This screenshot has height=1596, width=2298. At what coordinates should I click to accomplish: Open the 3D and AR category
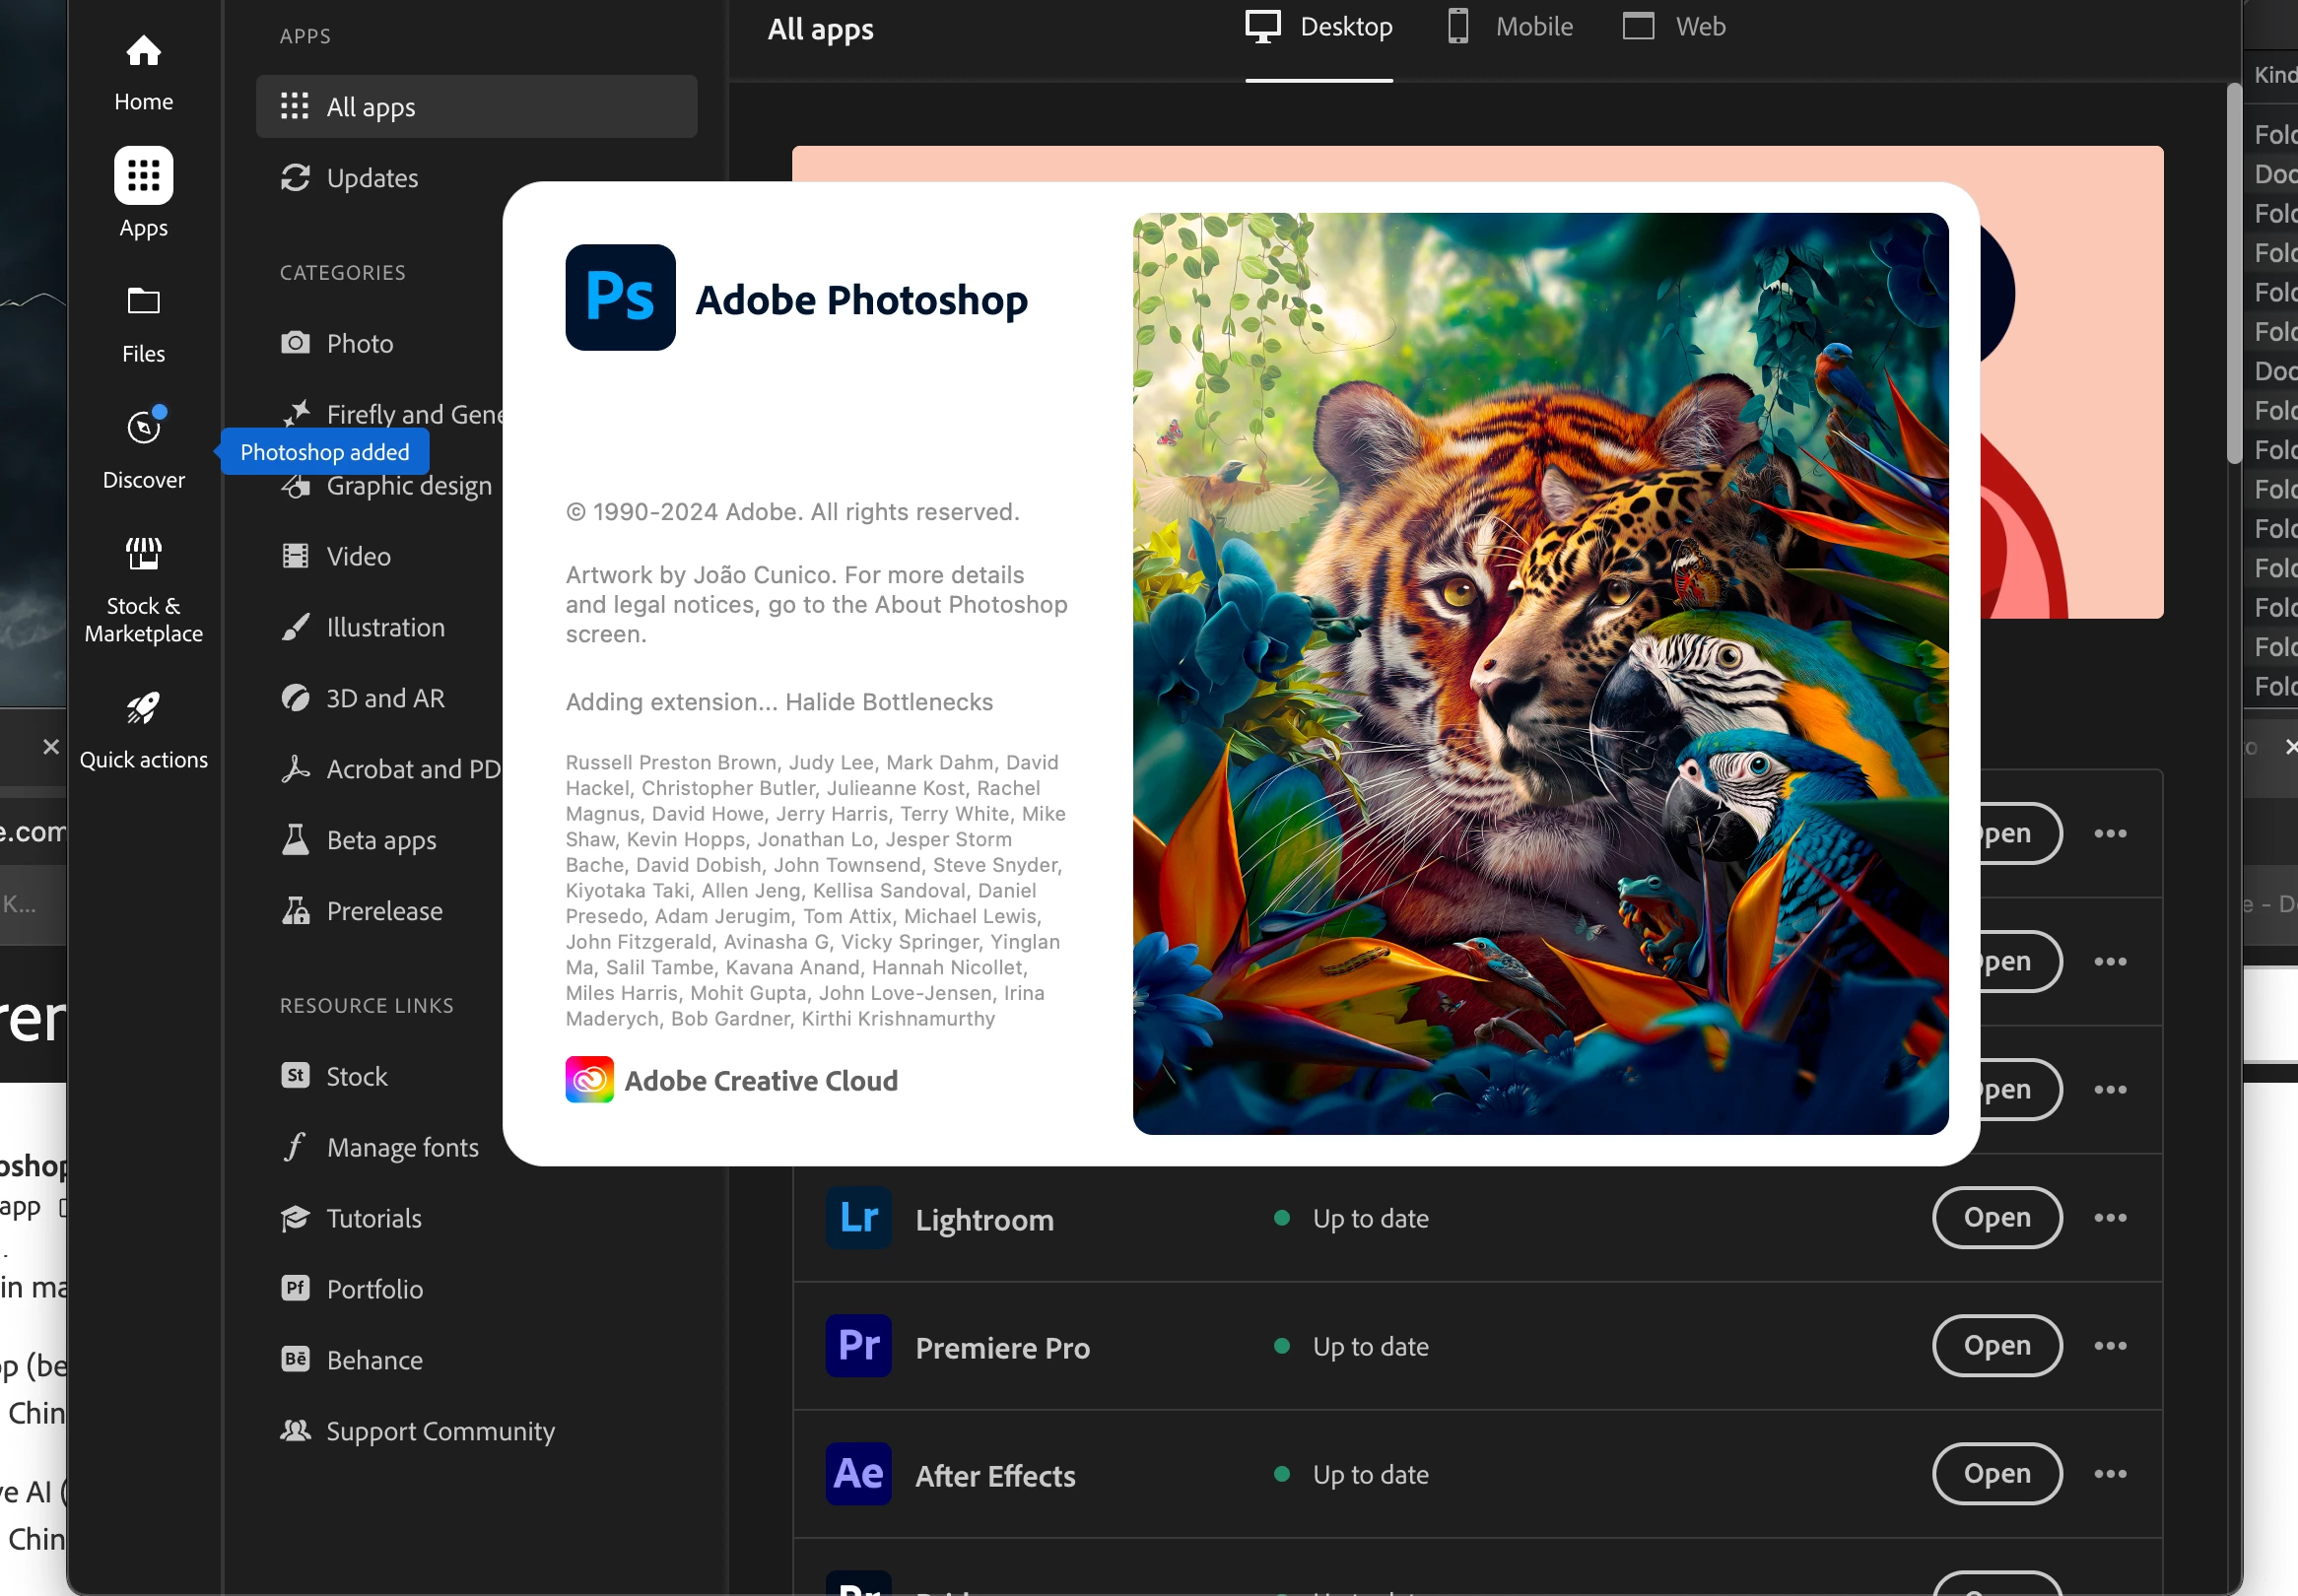pyautogui.click(x=385, y=698)
